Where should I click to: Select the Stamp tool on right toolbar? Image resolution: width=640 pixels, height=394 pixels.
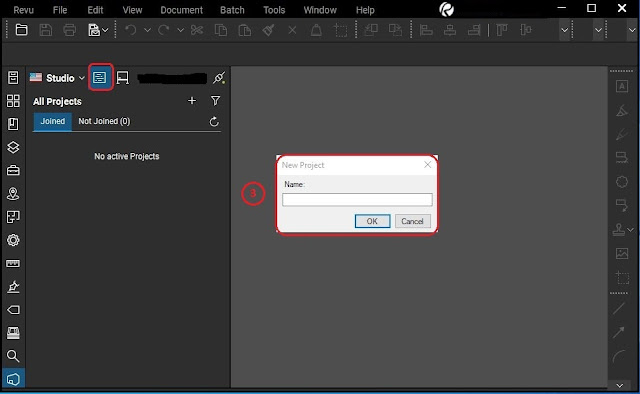click(x=619, y=229)
